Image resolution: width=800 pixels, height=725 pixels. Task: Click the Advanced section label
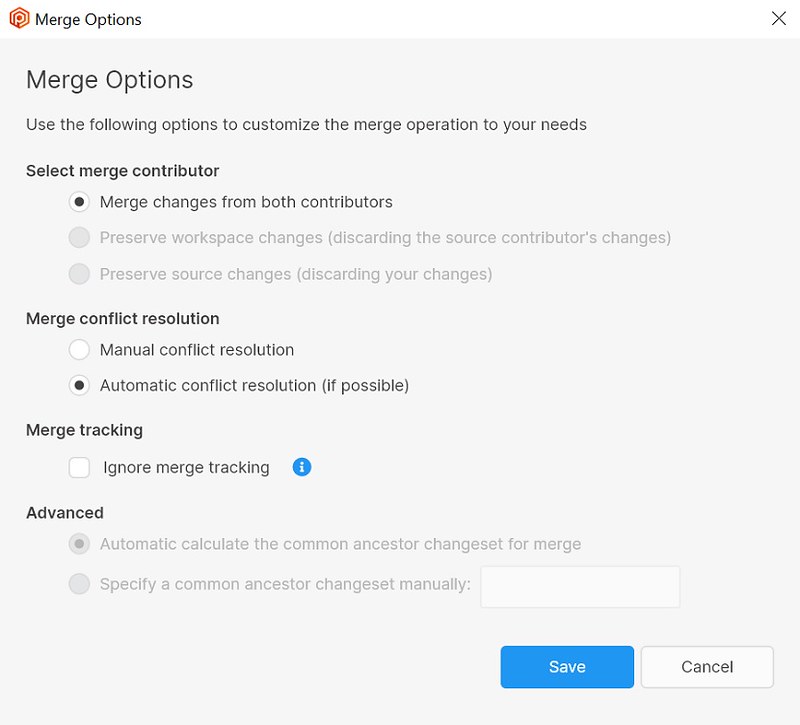coord(65,512)
